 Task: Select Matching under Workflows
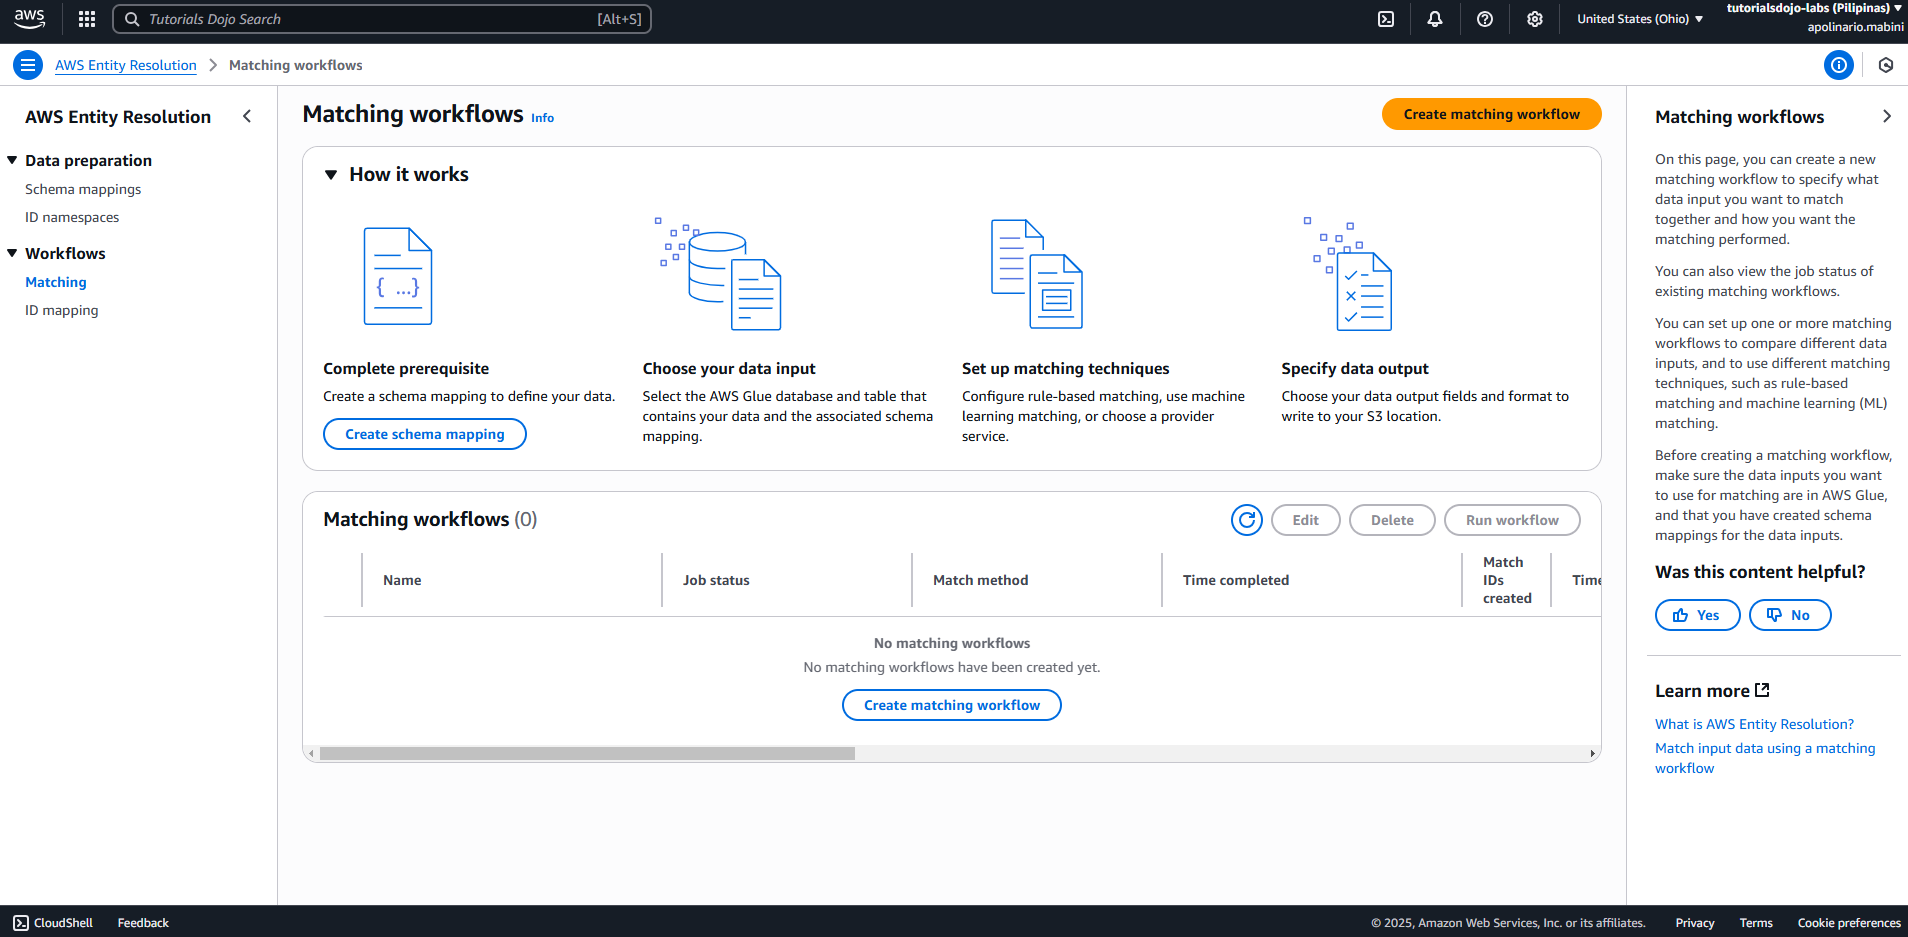[56, 282]
